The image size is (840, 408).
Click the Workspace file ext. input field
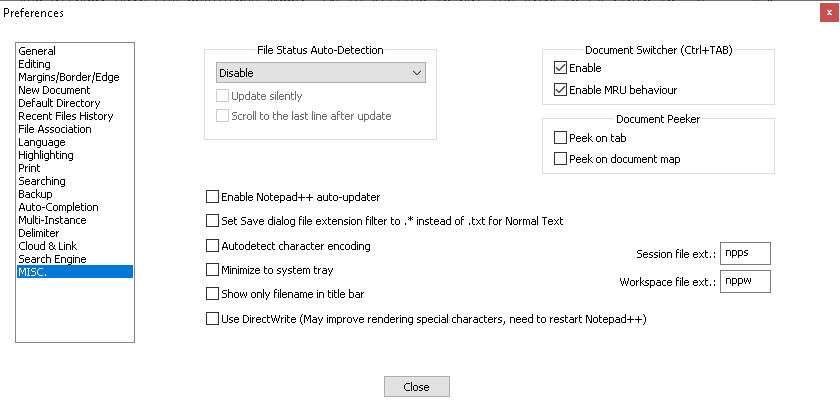(x=745, y=281)
